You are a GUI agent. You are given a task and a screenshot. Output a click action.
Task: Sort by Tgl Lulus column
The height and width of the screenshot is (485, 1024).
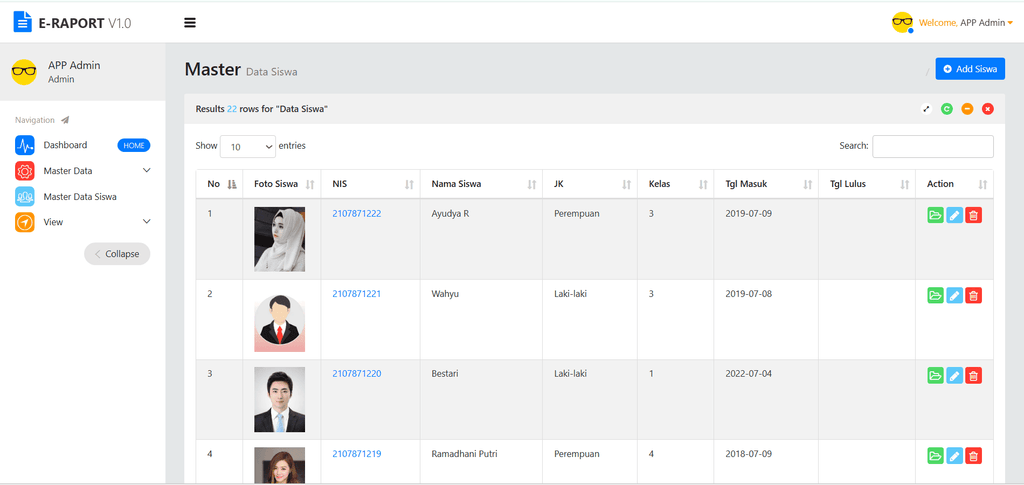867,184
